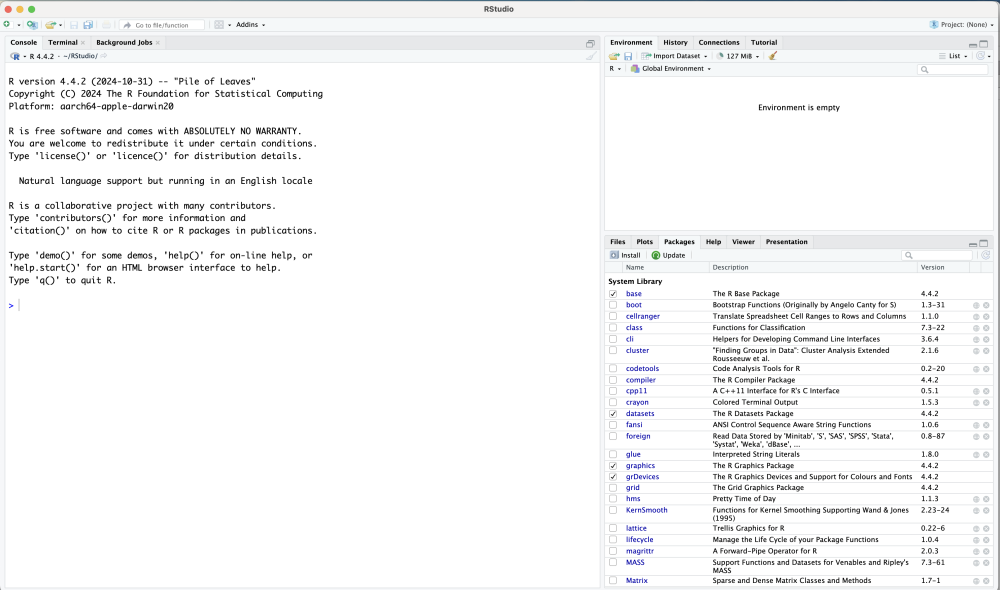This screenshot has height=590, width=1000.
Task: Click the Create Project icon
Action: coord(32,25)
